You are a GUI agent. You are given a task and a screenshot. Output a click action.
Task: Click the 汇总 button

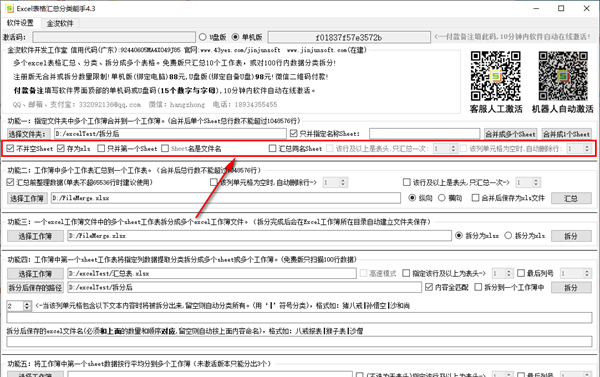point(571,198)
